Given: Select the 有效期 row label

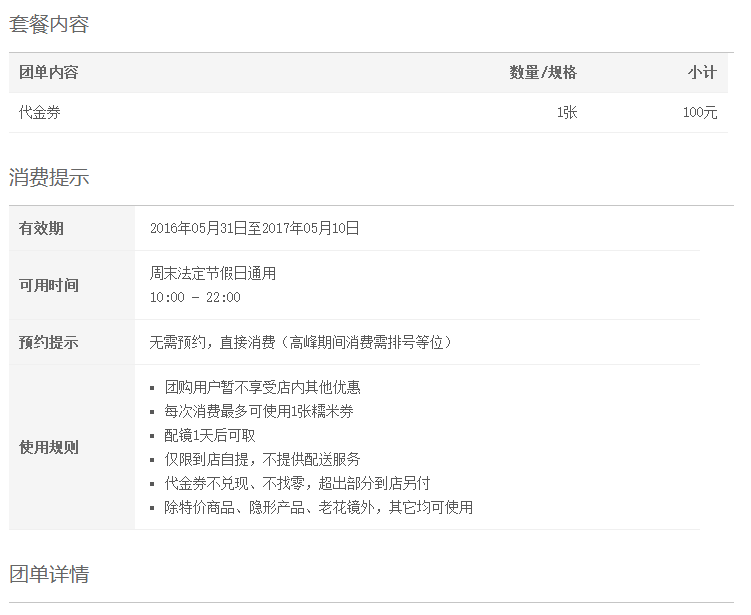Looking at the screenshot, I should click(x=41, y=228).
